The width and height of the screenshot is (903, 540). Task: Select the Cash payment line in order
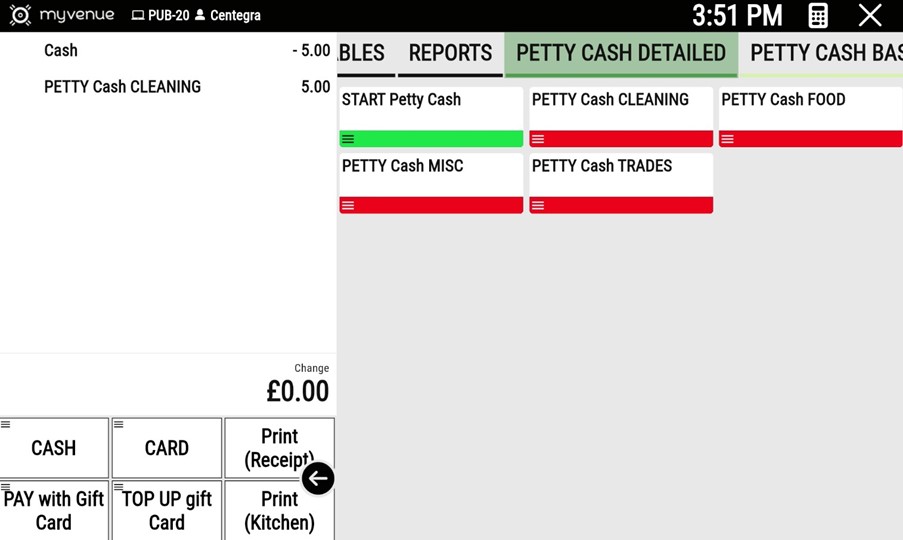(x=167, y=51)
